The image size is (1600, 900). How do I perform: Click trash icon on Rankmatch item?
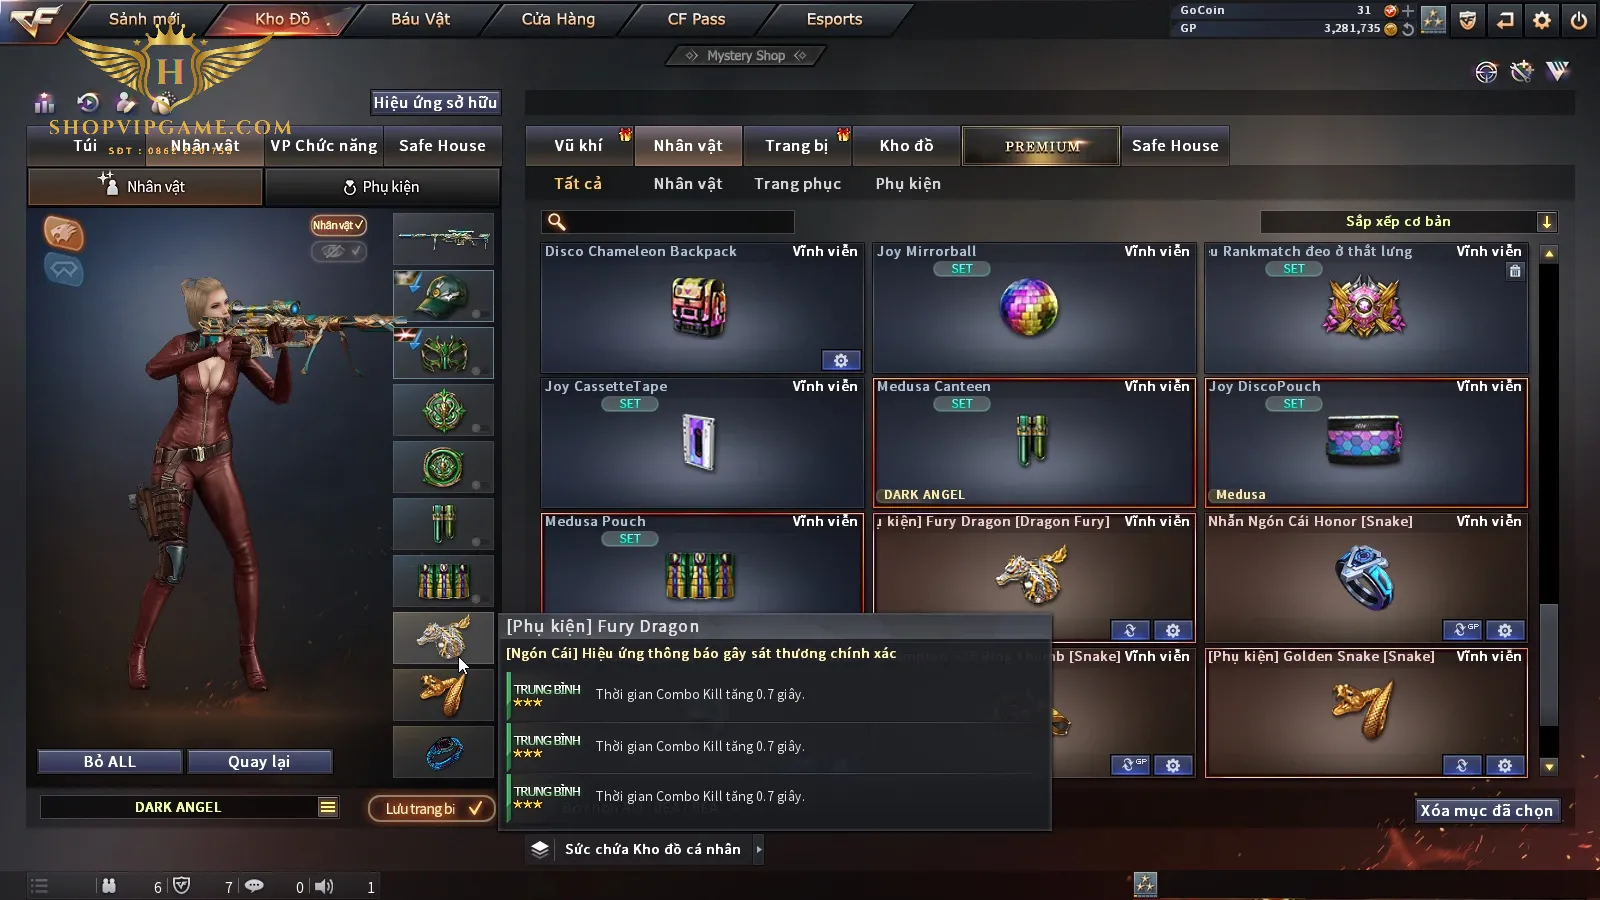(x=1515, y=271)
